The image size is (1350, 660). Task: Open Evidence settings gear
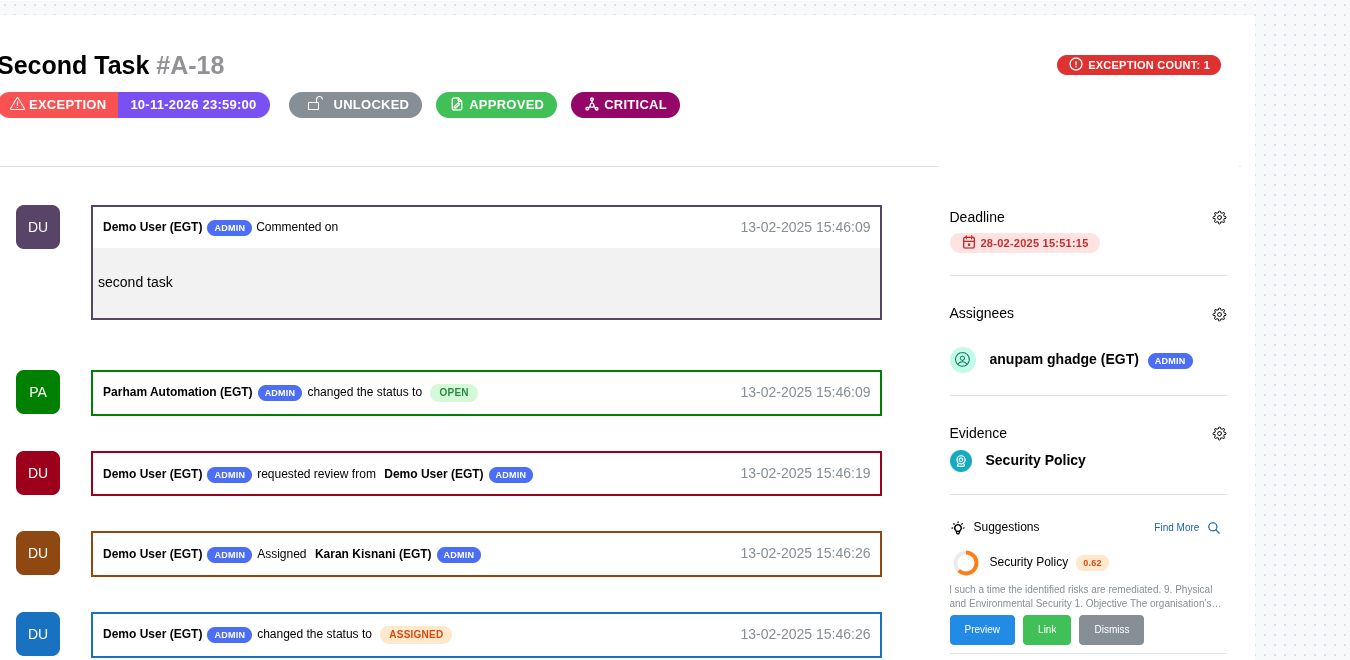pos(1219,433)
